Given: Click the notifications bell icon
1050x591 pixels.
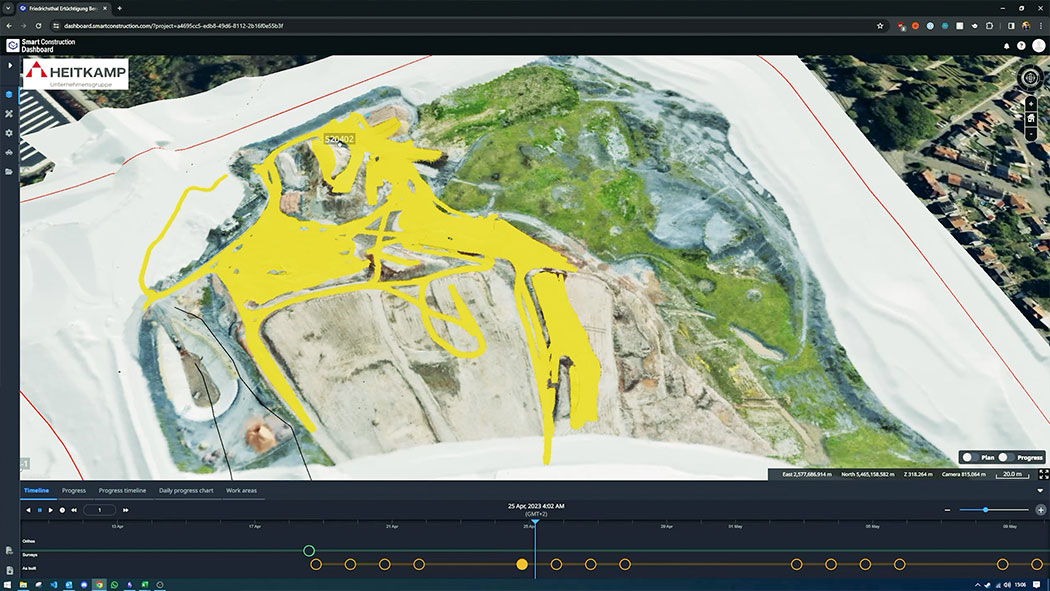Looking at the screenshot, I should [1006, 46].
